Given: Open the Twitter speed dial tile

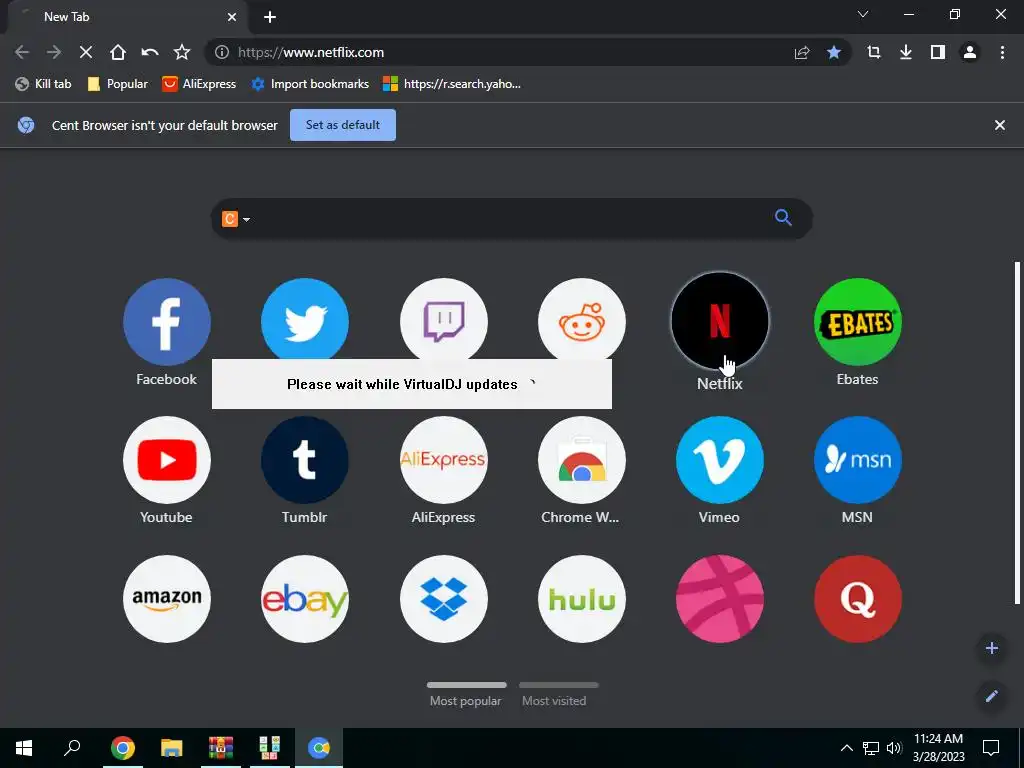Looking at the screenshot, I should coord(305,319).
